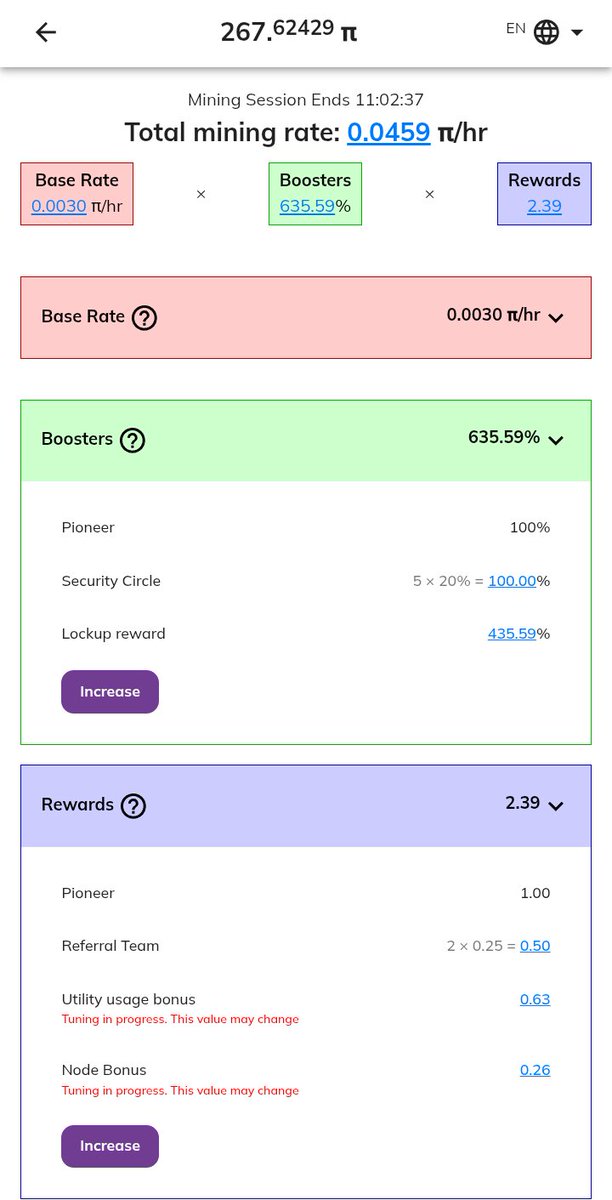Open the Boosters question mark icon
The width and height of the screenshot is (612, 1200).
[x=133, y=440]
